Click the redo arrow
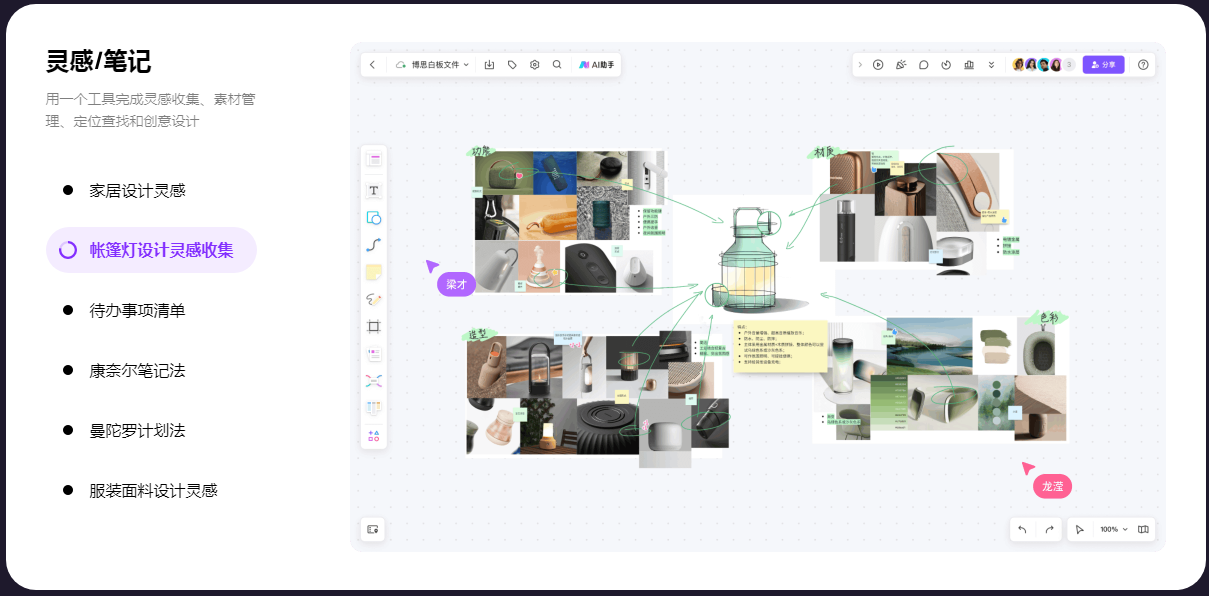This screenshot has width=1209, height=596. point(1049,529)
